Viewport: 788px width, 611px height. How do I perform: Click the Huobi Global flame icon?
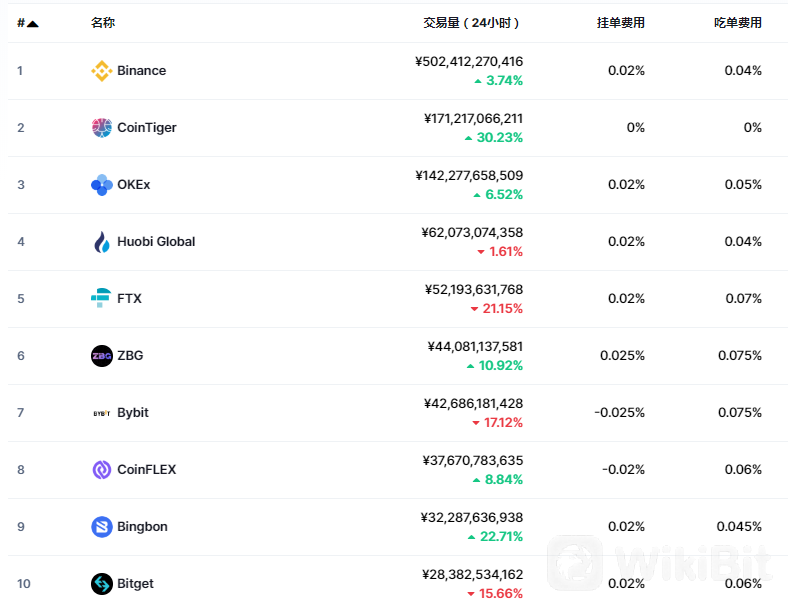click(x=101, y=242)
